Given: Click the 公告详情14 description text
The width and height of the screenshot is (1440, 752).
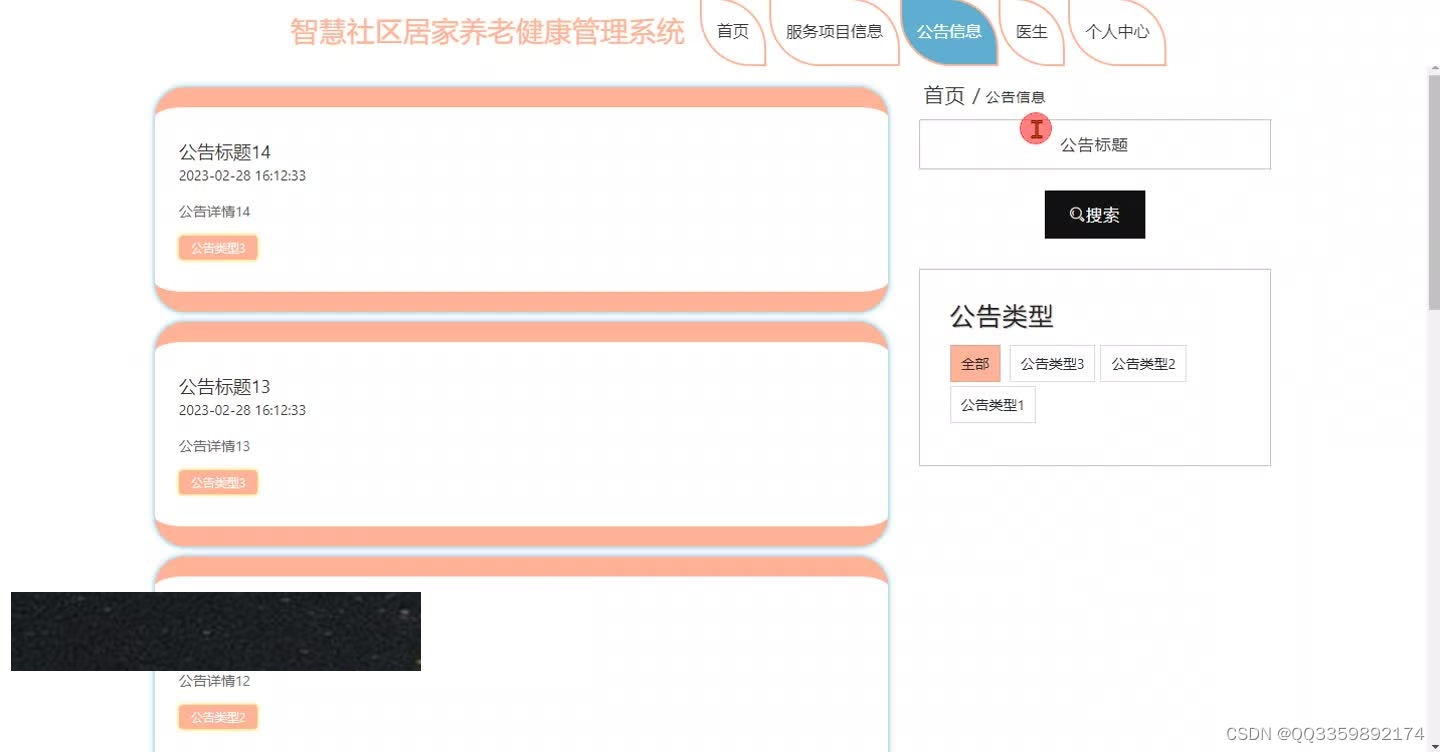Looking at the screenshot, I should [x=214, y=212].
